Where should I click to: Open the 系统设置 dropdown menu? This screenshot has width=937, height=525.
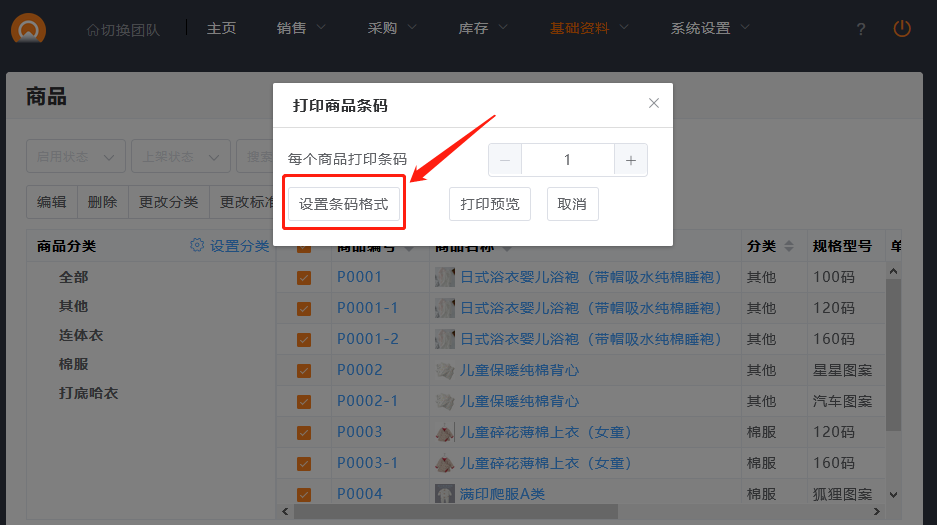[711, 28]
